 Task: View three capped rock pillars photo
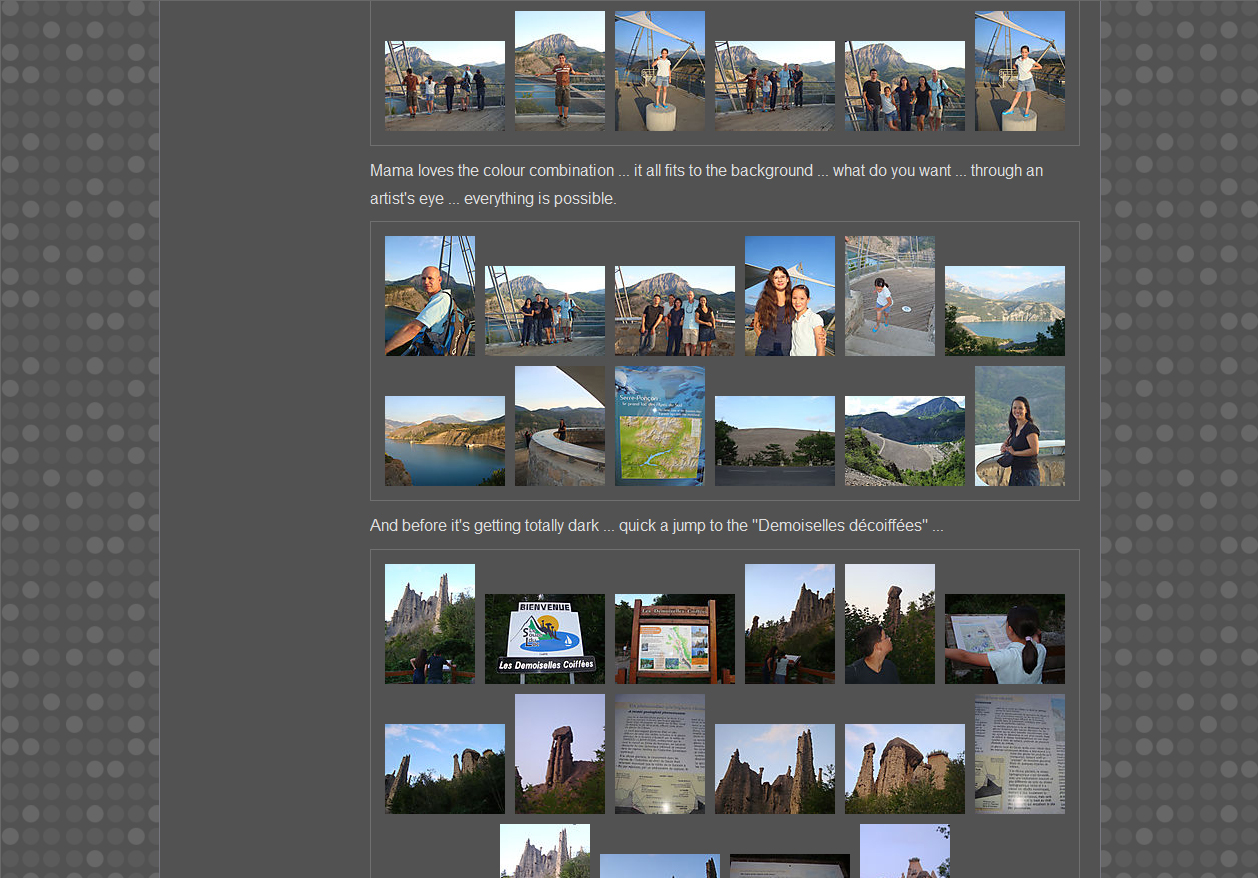(904, 769)
